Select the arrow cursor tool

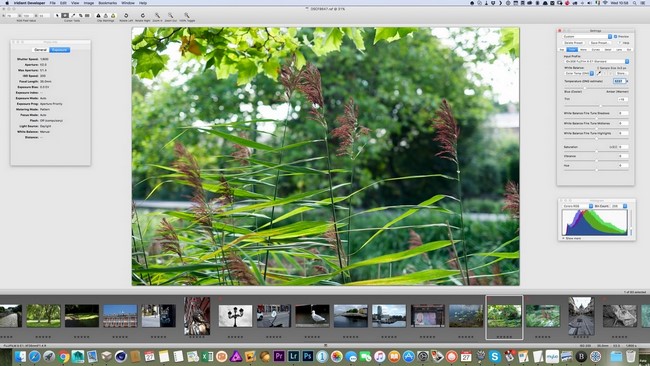coord(57,15)
